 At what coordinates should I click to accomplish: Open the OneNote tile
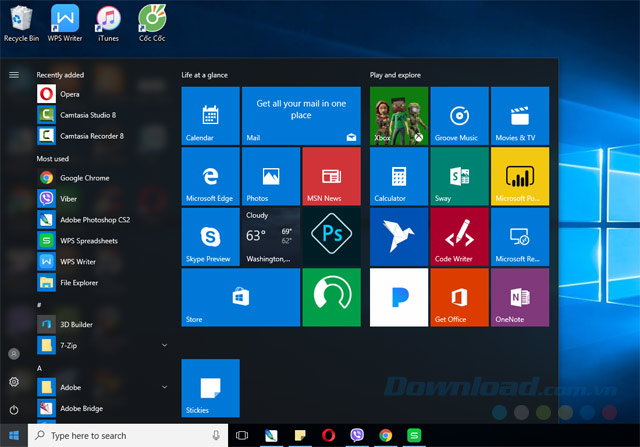(520, 298)
